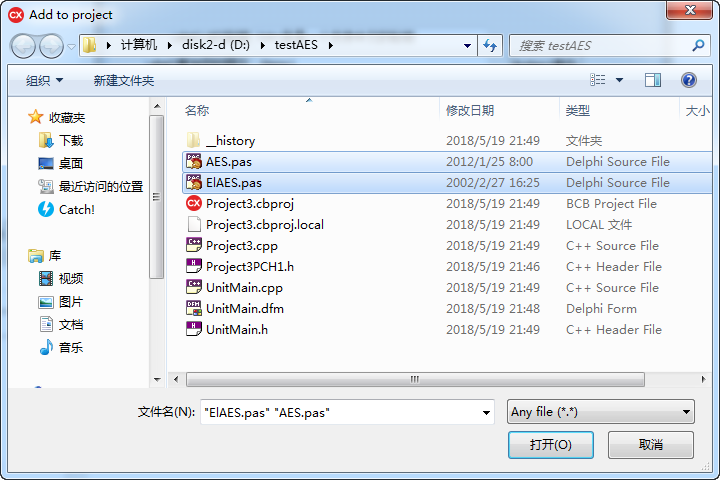Expand the view options dropdown arrow

click(x=619, y=80)
